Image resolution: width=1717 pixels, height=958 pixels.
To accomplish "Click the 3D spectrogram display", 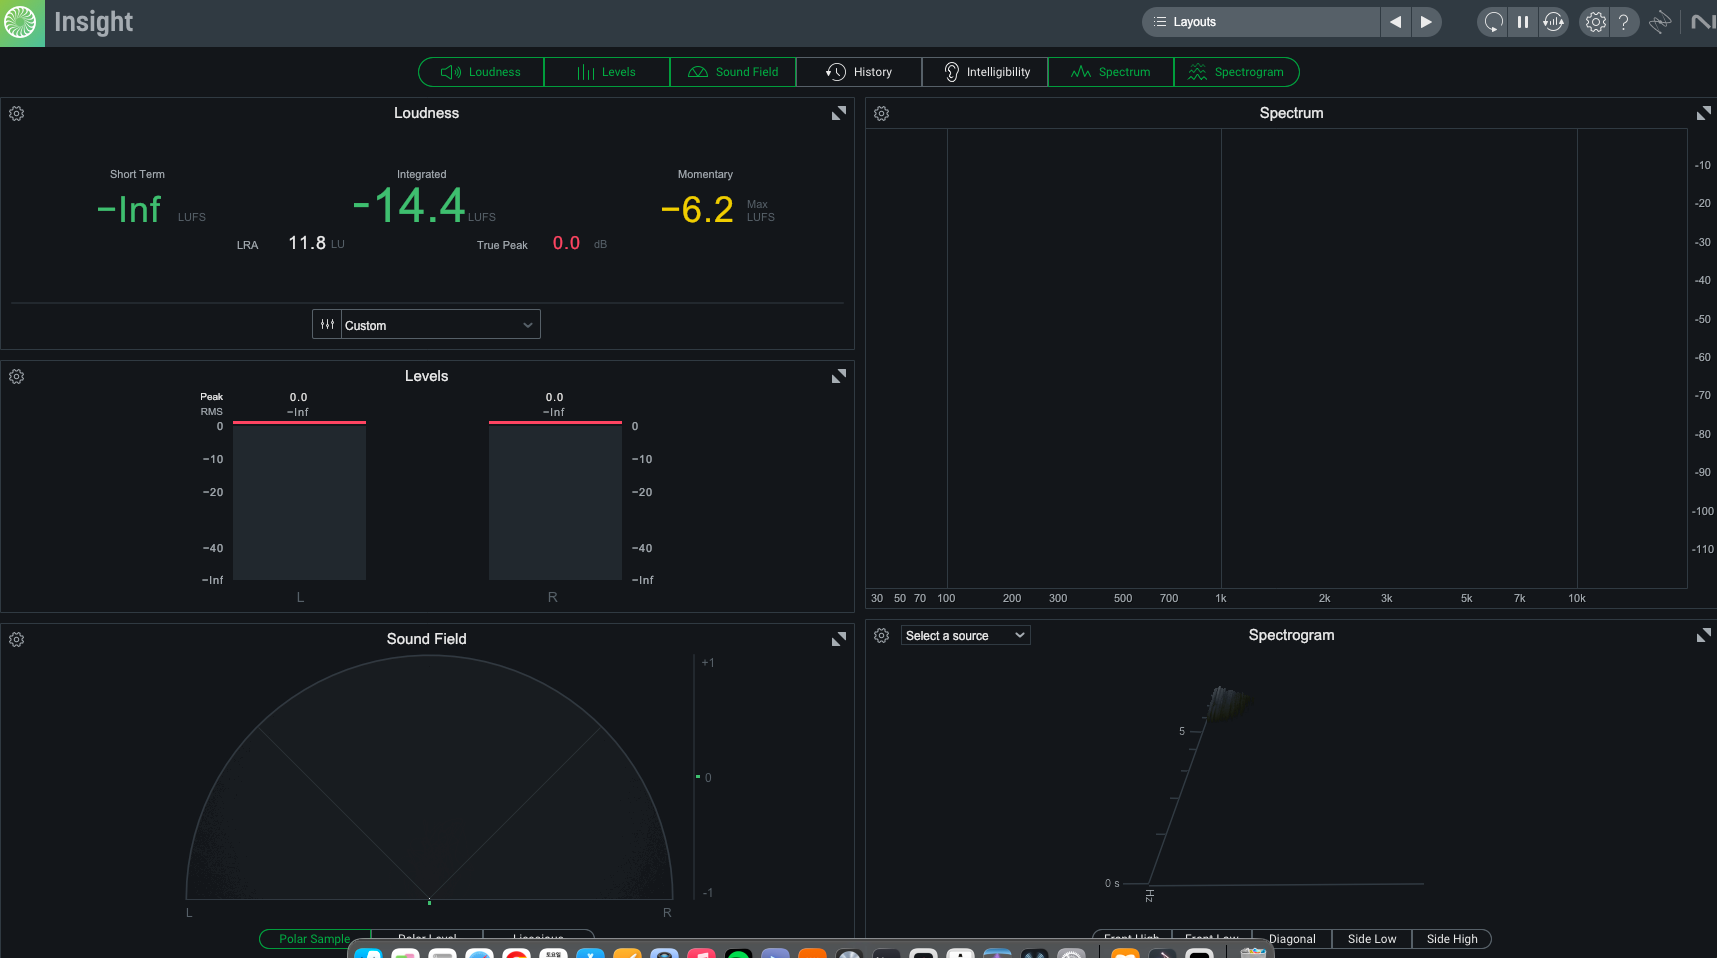I will pos(1265,788).
